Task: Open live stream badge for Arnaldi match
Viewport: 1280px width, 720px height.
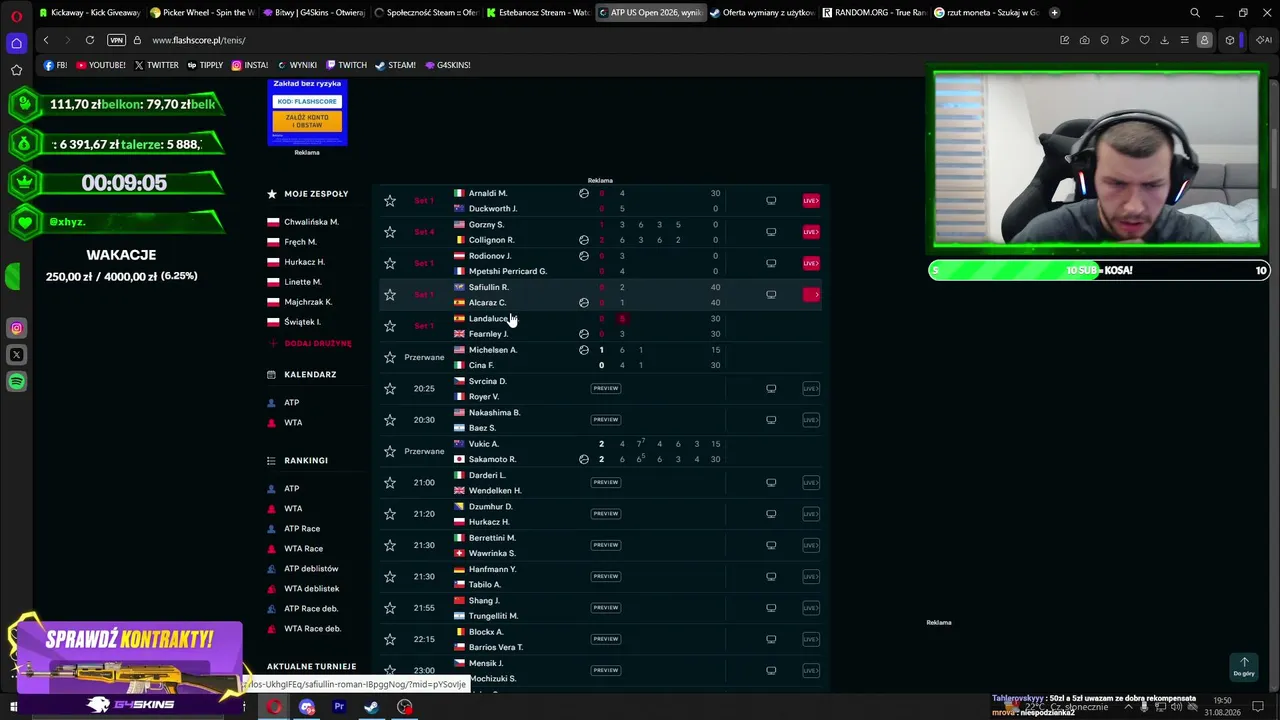Action: [811, 201]
